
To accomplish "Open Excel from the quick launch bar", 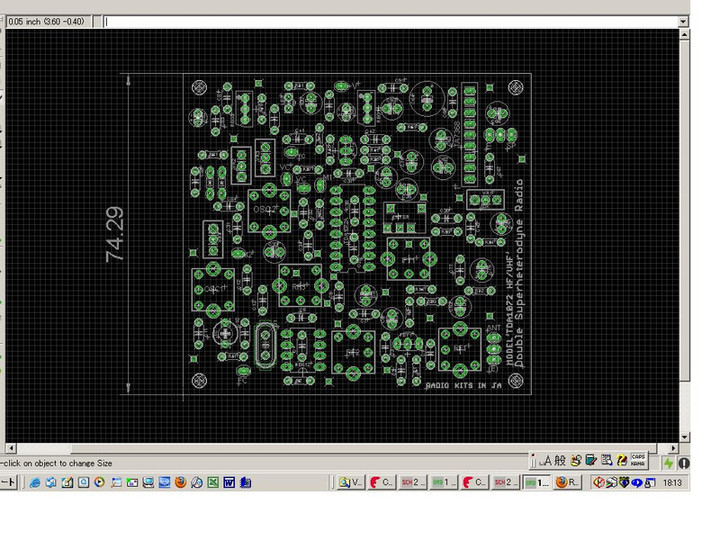I will [x=213, y=482].
